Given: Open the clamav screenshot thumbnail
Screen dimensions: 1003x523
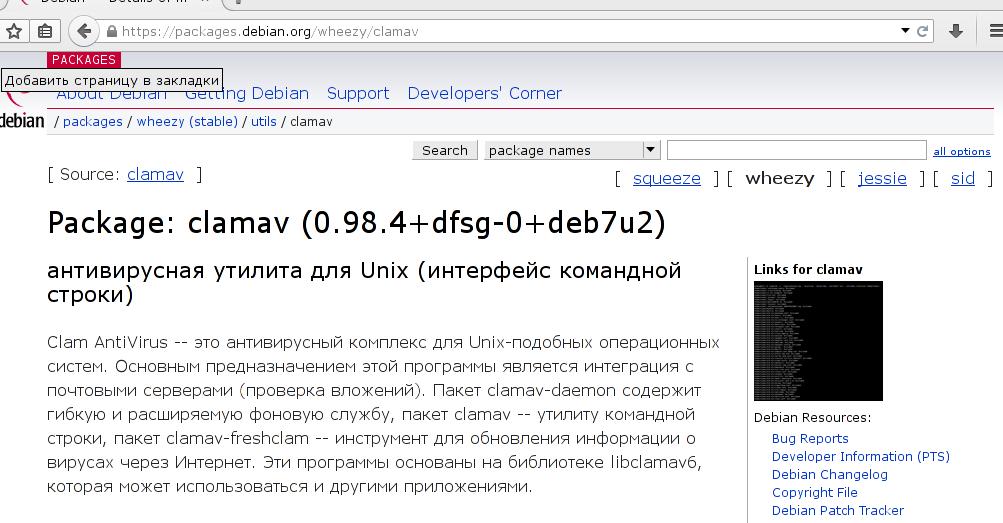Looking at the screenshot, I should tap(818, 341).
